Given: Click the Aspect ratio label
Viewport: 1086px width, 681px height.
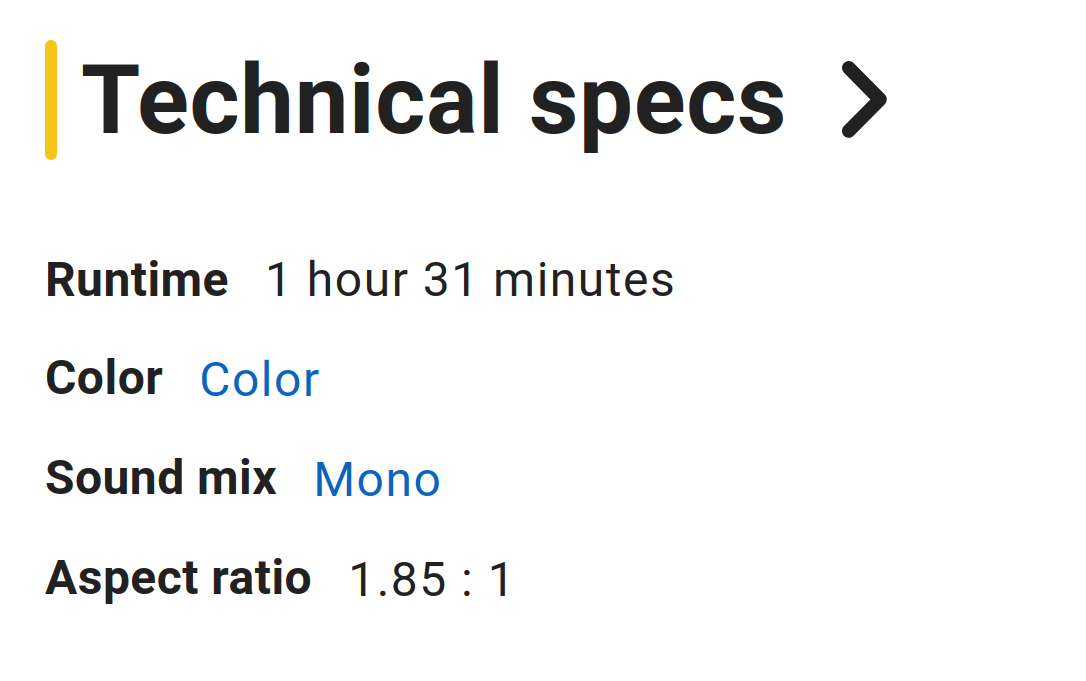Looking at the screenshot, I should coord(178,578).
